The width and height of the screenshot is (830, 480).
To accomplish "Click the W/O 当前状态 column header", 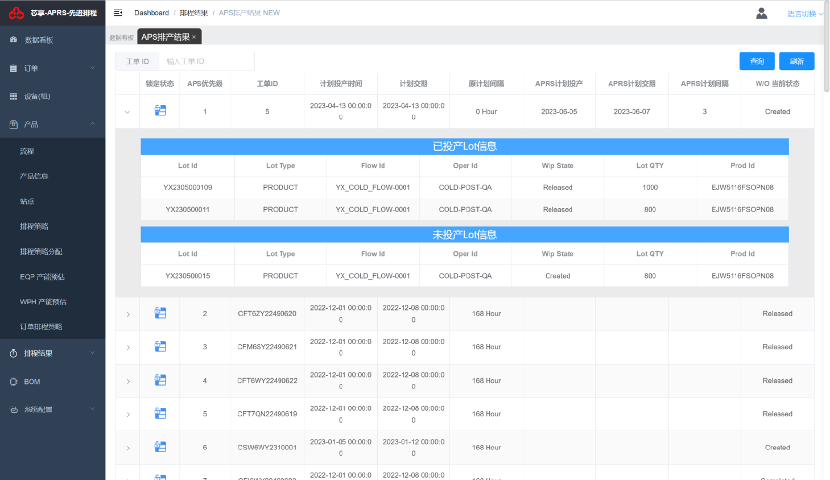I will click(x=777, y=84).
